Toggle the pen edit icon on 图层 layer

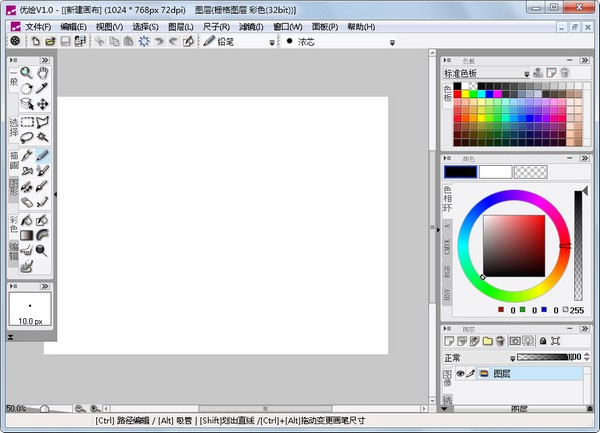pyautogui.click(x=472, y=373)
